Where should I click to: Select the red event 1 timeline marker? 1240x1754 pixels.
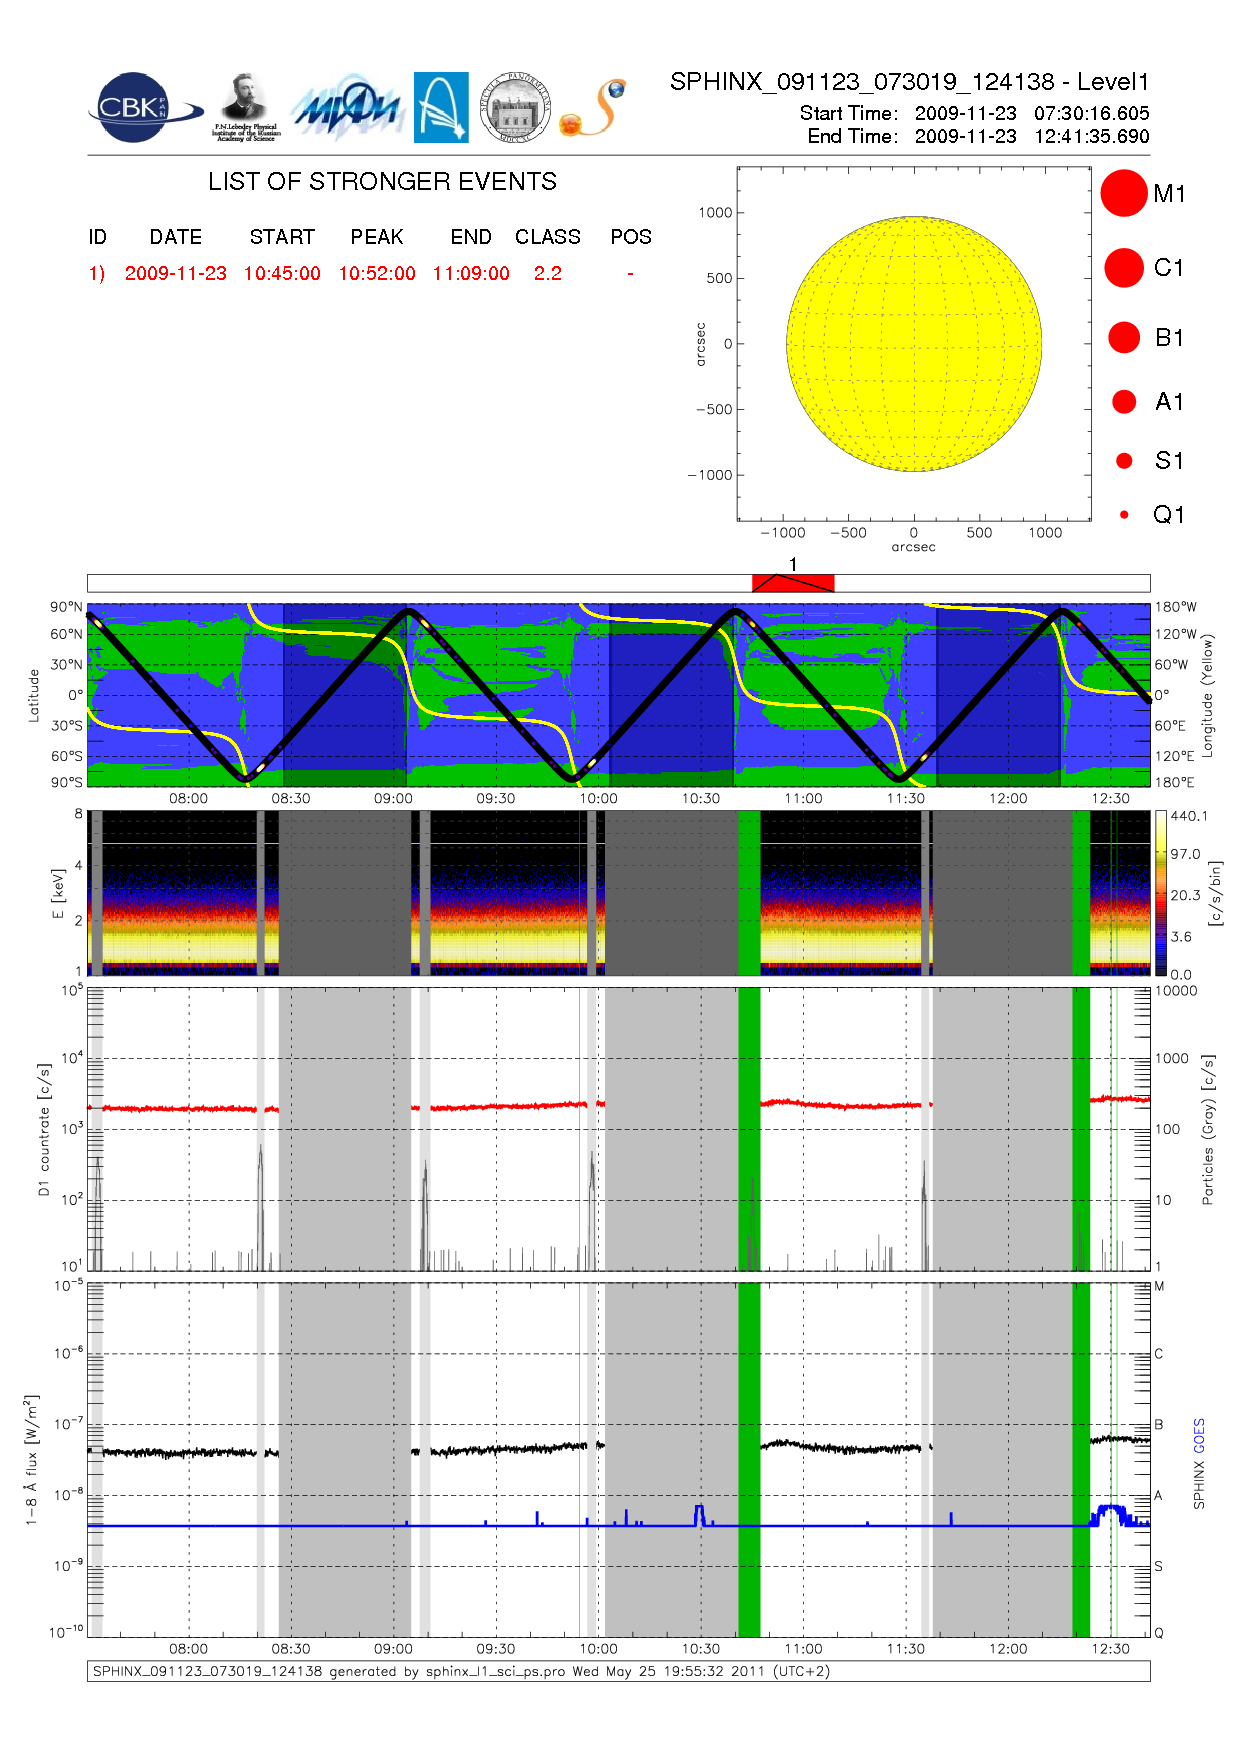pyautogui.click(x=793, y=583)
